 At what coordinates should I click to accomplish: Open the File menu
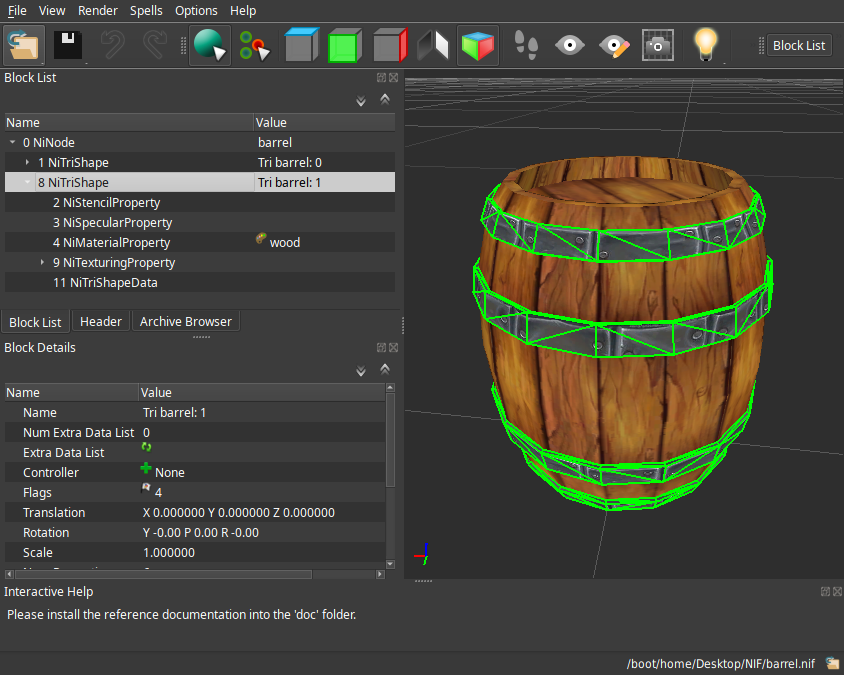point(17,11)
